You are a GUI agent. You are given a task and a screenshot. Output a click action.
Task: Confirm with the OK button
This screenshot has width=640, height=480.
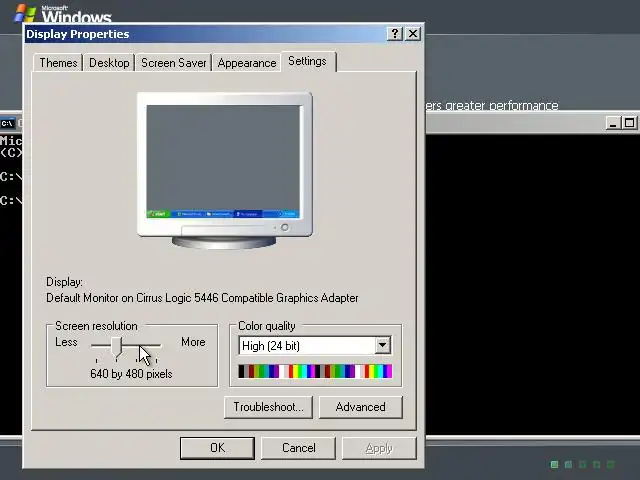tap(217, 448)
